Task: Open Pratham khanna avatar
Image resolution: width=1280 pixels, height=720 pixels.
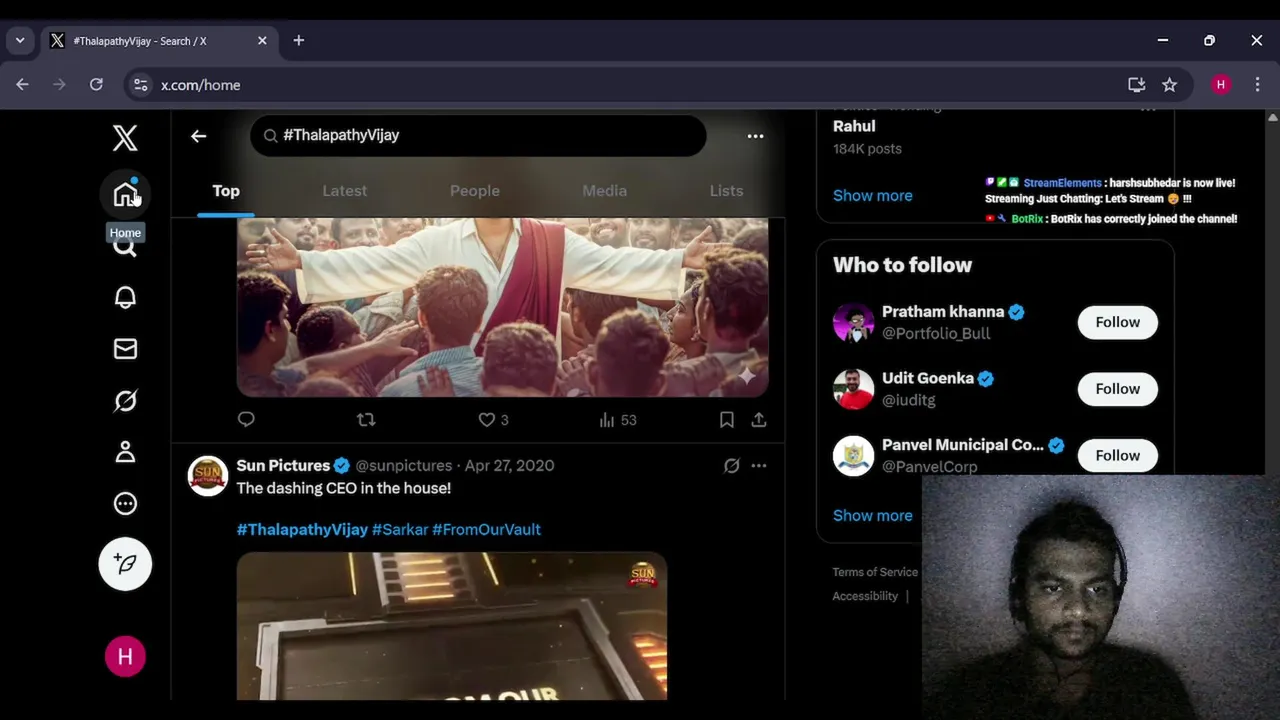Action: tap(853, 323)
